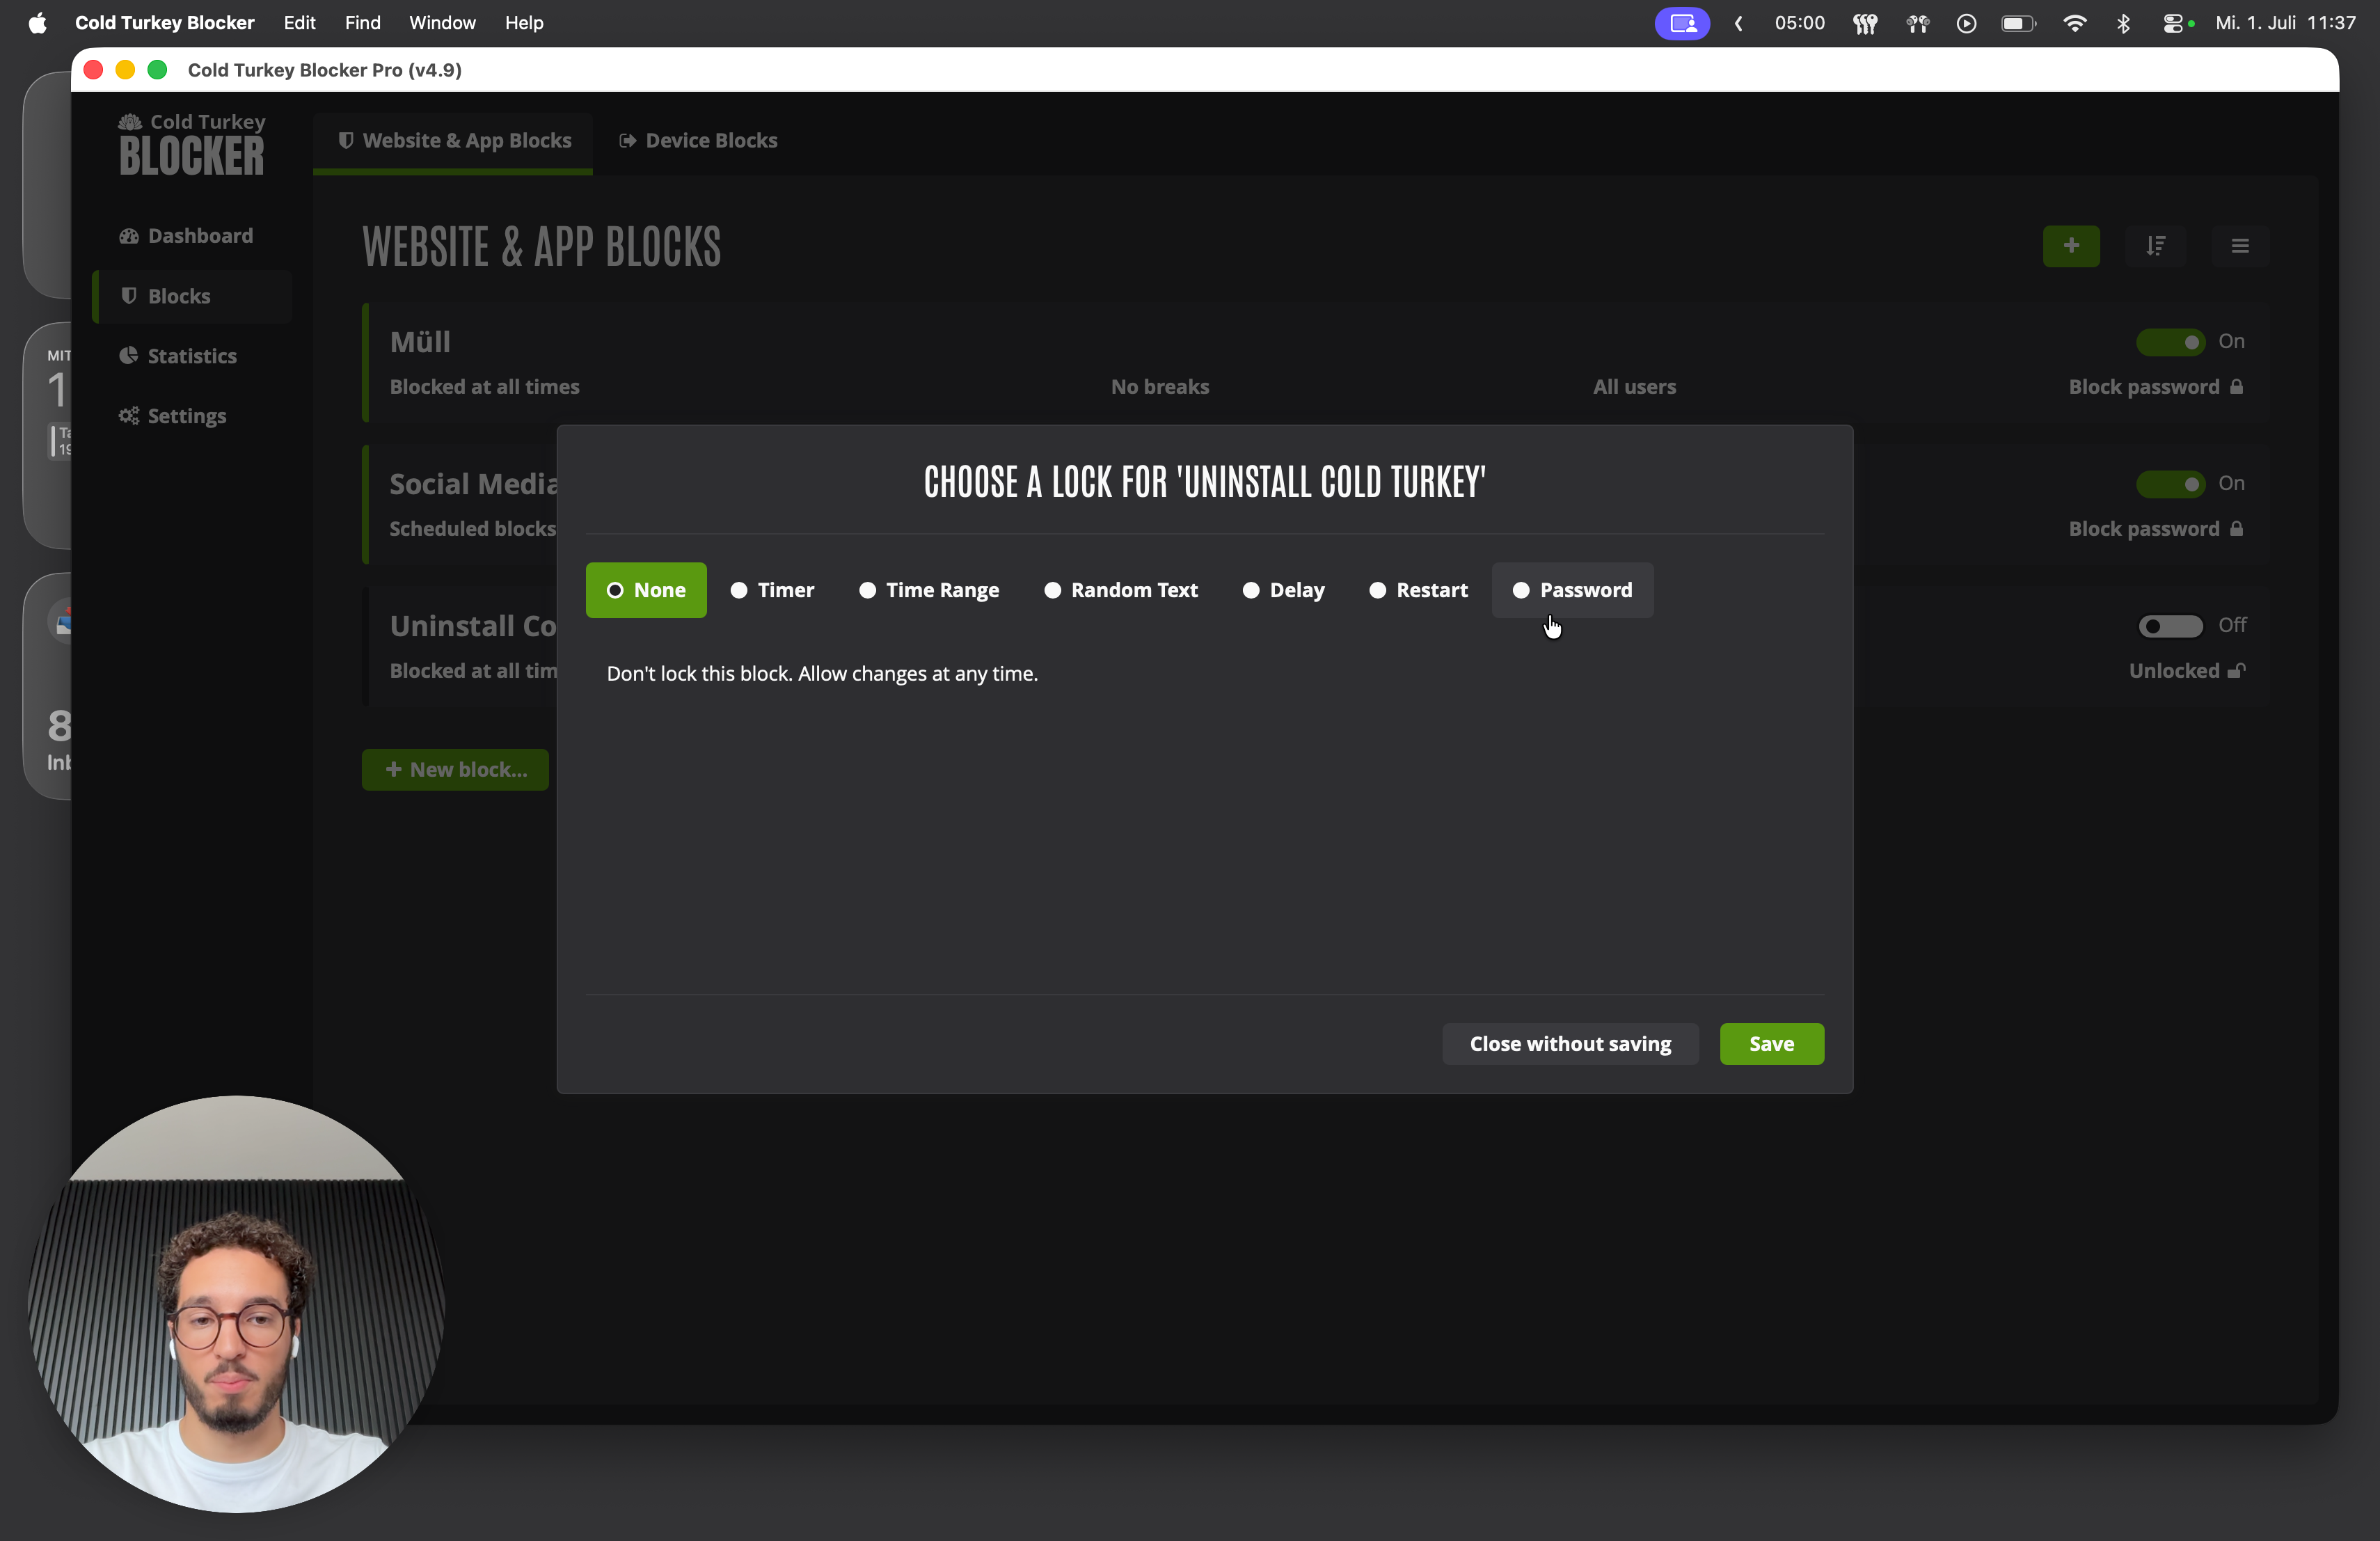Enable the Uninstall Cold Turkey block switch
Screen dimensions: 2380x1541
(x=2170, y=626)
